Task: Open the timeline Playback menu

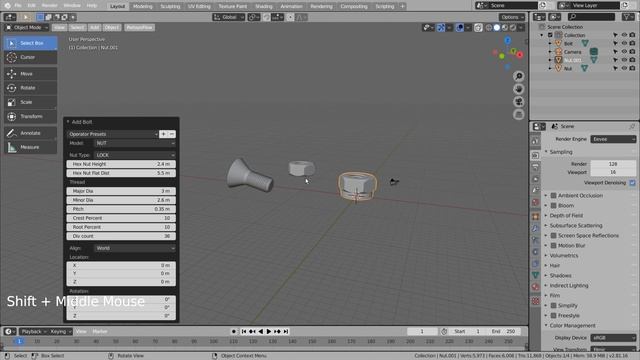Action: [33, 331]
